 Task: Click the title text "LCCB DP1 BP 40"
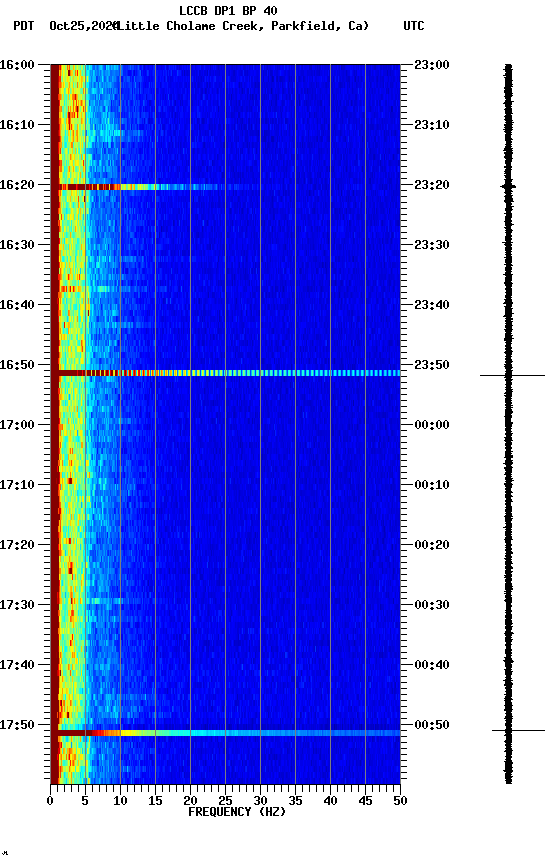(228, 10)
